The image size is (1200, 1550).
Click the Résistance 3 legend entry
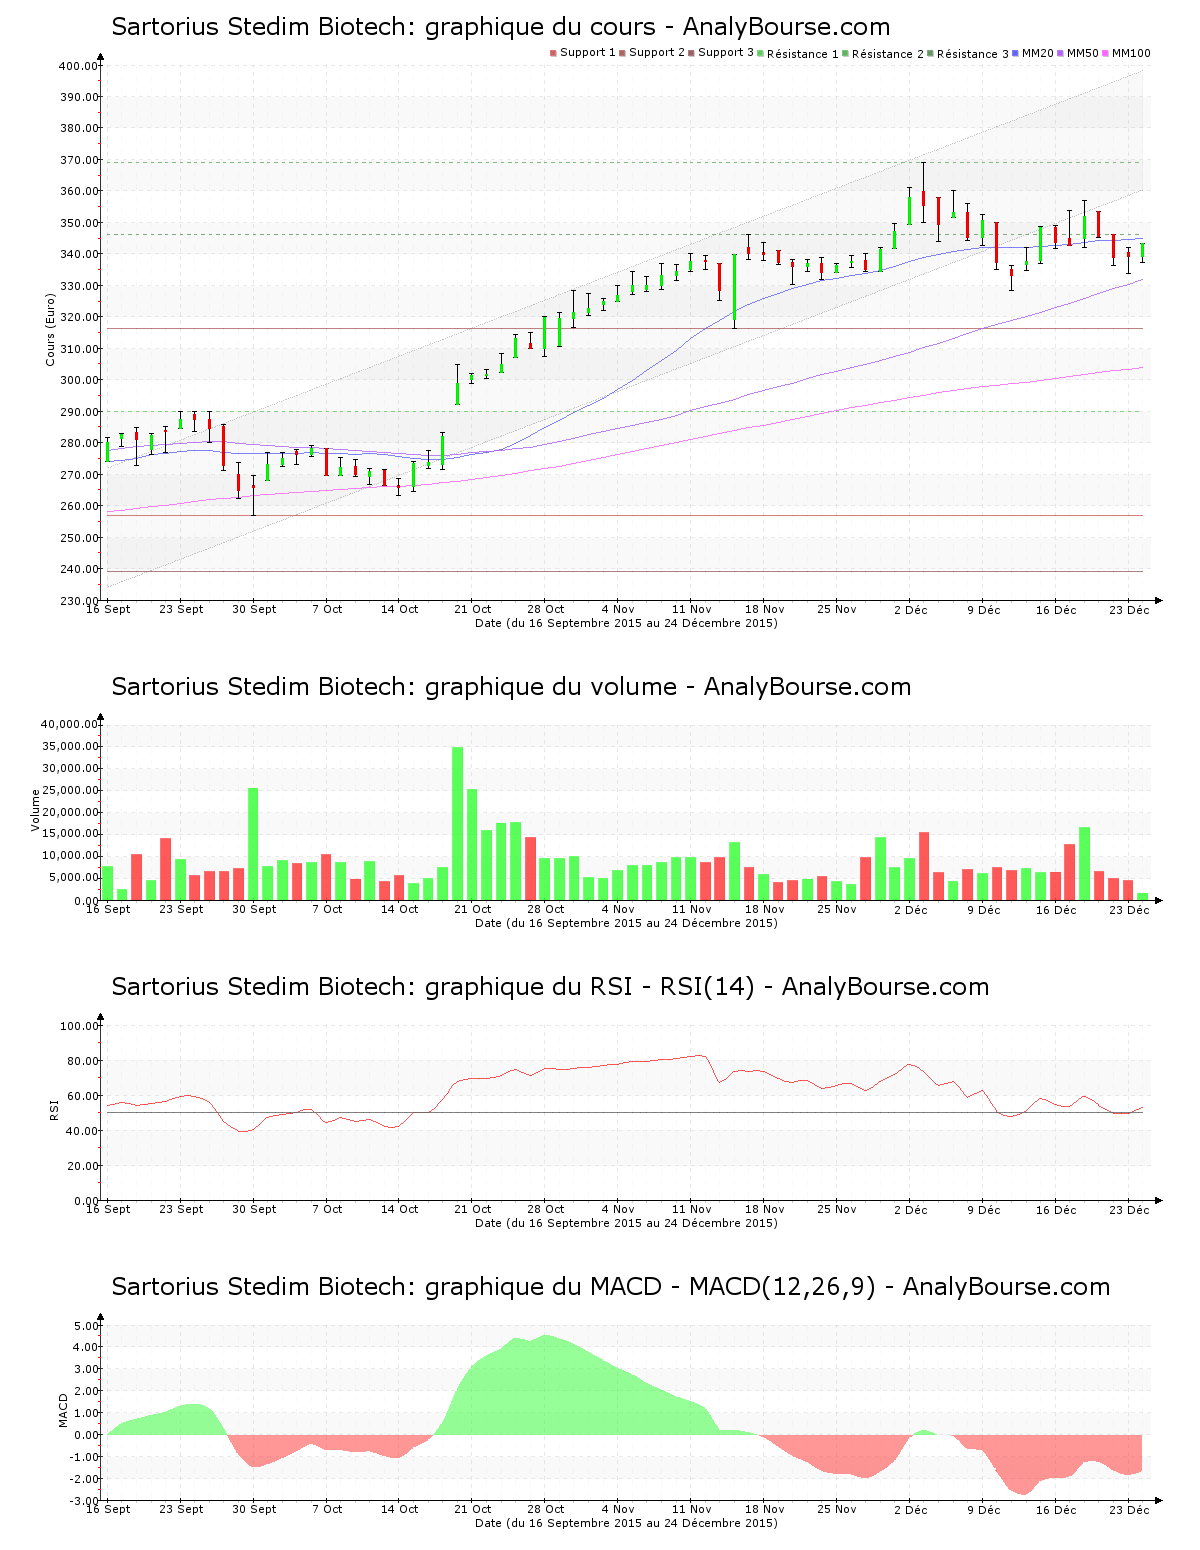[x=972, y=54]
